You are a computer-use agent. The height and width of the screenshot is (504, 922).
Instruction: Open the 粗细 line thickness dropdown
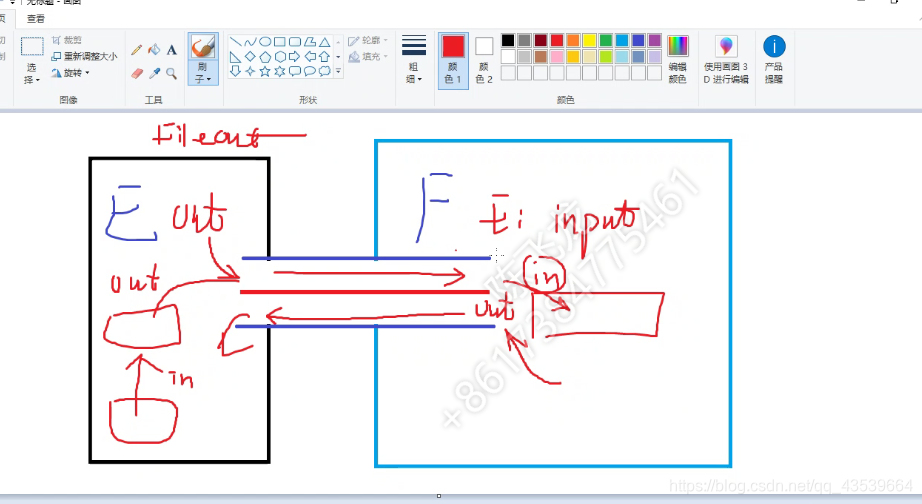click(414, 73)
